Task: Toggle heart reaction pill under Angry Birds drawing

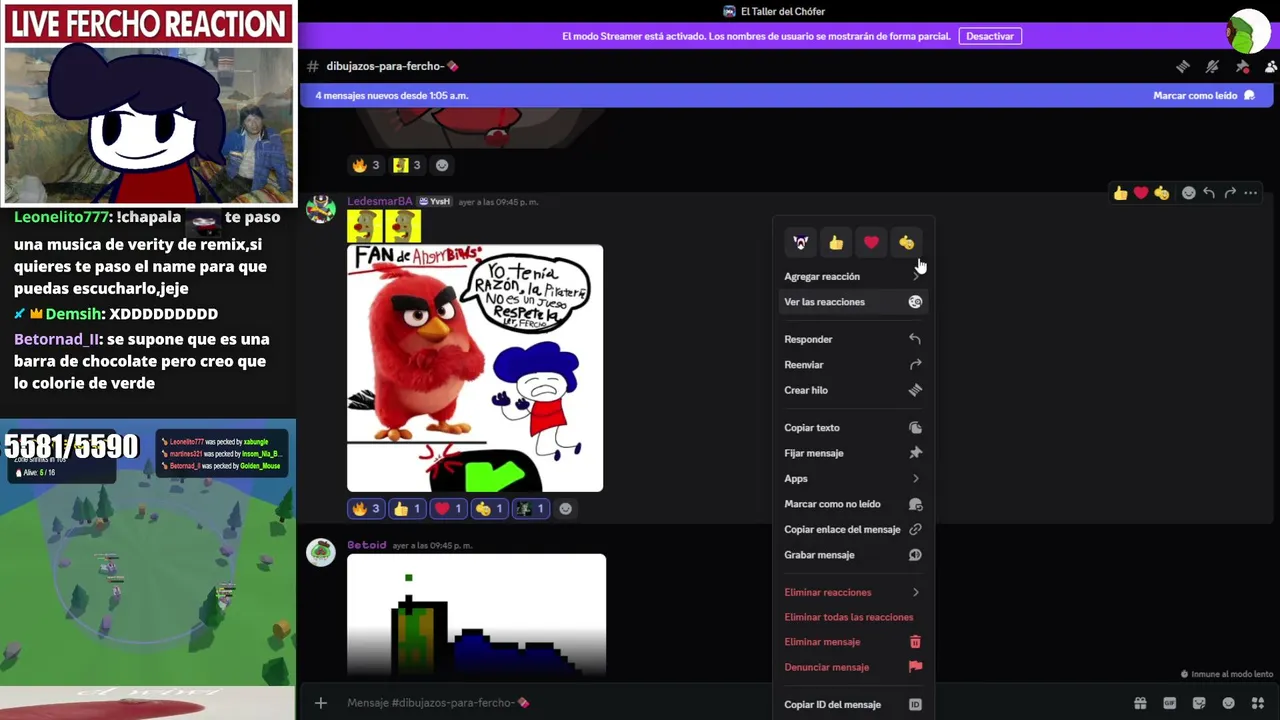Action: pyautogui.click(x=448, y=509)
